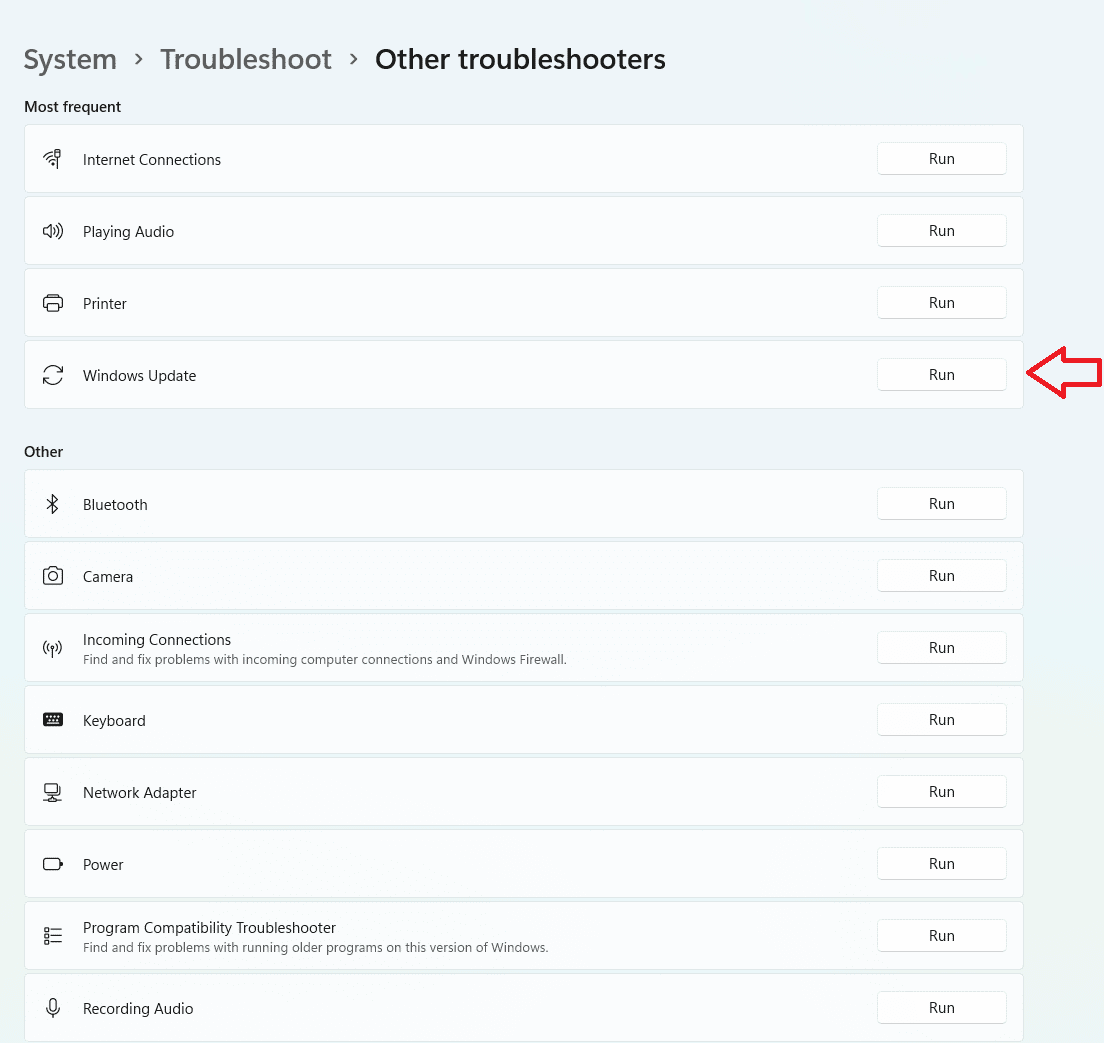The width and height of the screenshot is (1104, 1043).
Task: Click the Windows Update sync icon
Action: (53, 375)
